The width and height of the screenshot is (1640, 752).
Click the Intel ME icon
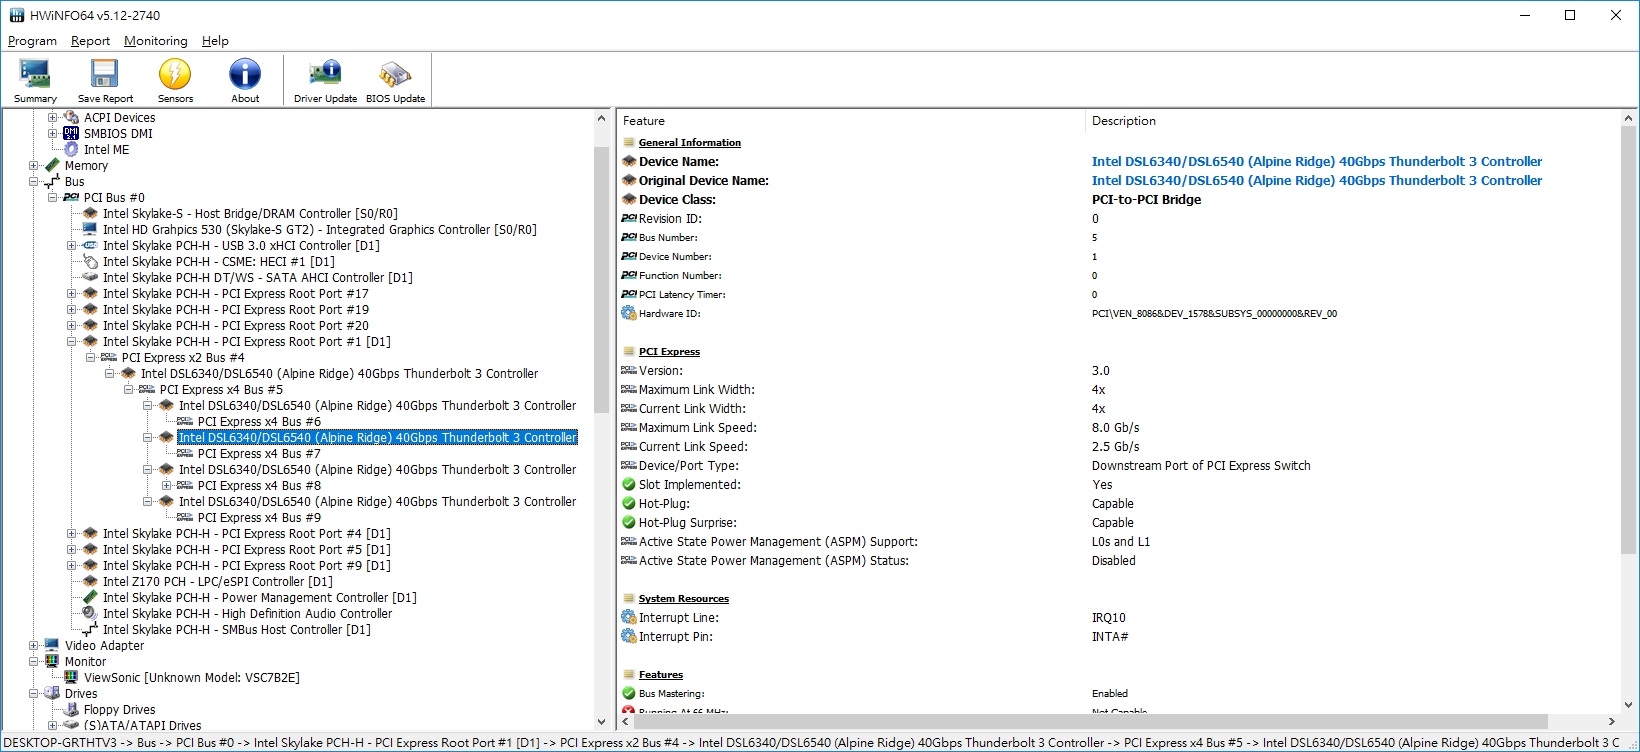click(71, 149)
